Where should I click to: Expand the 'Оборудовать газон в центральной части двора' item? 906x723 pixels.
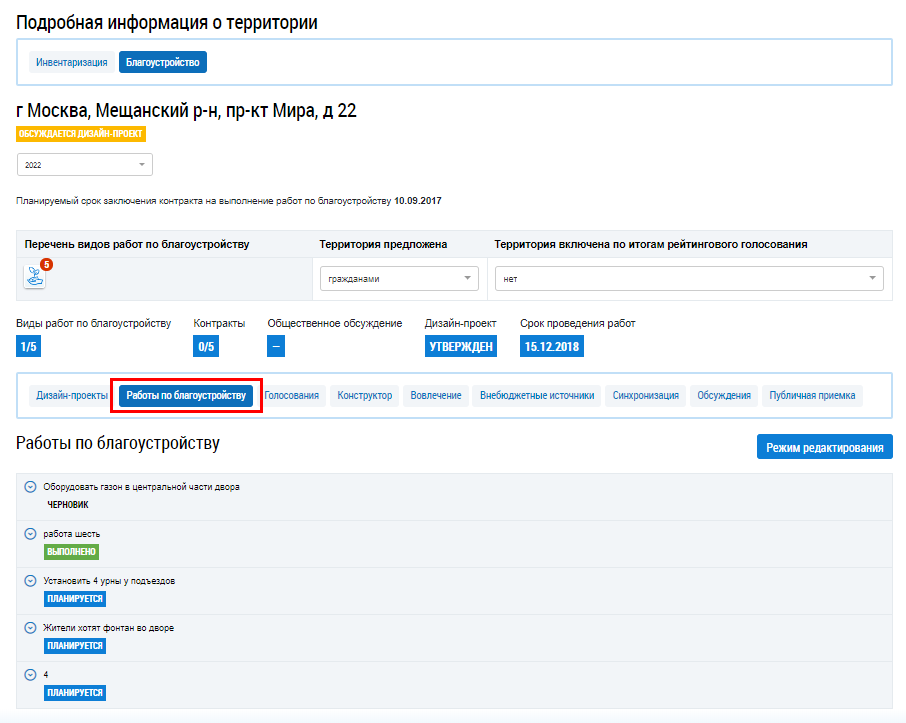[x=30, y=487]
